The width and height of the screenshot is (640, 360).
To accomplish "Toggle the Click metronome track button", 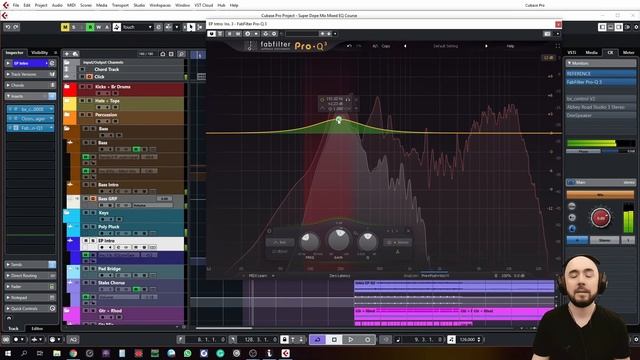I will (x=89, y=77).
